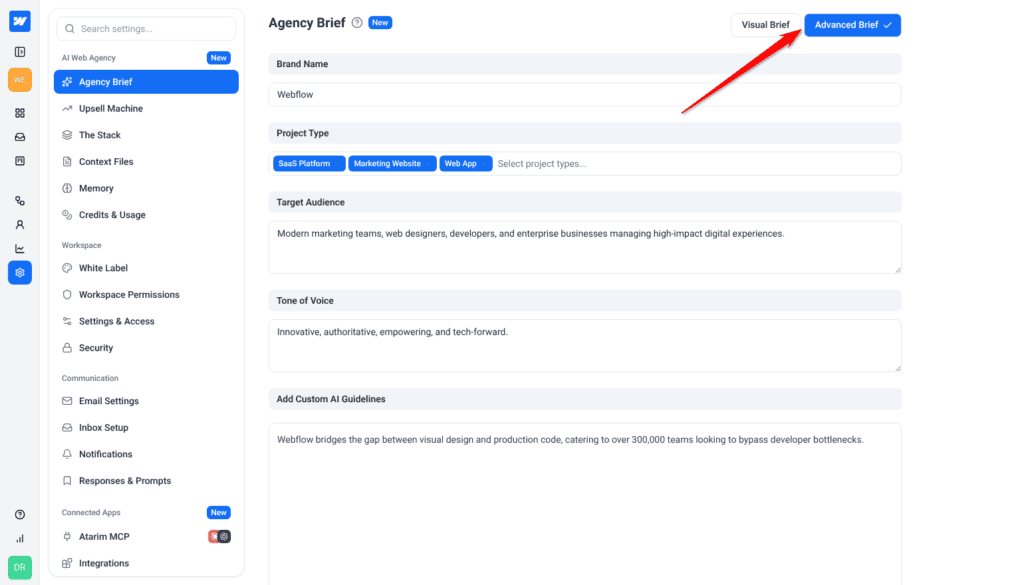Open Responses & Prompts
1024x585 pixels.
click(146, 481)
